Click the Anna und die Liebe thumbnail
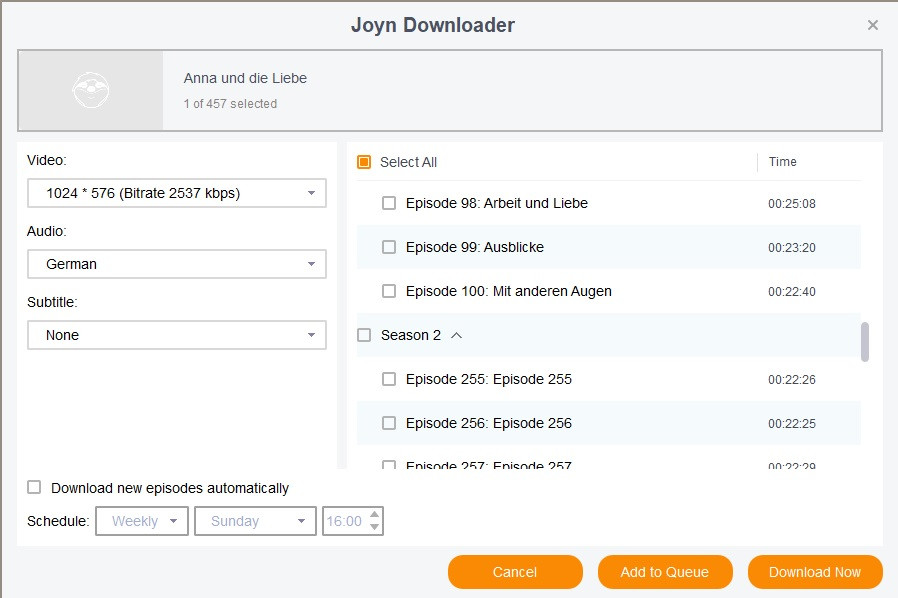 tap(91, 91)
